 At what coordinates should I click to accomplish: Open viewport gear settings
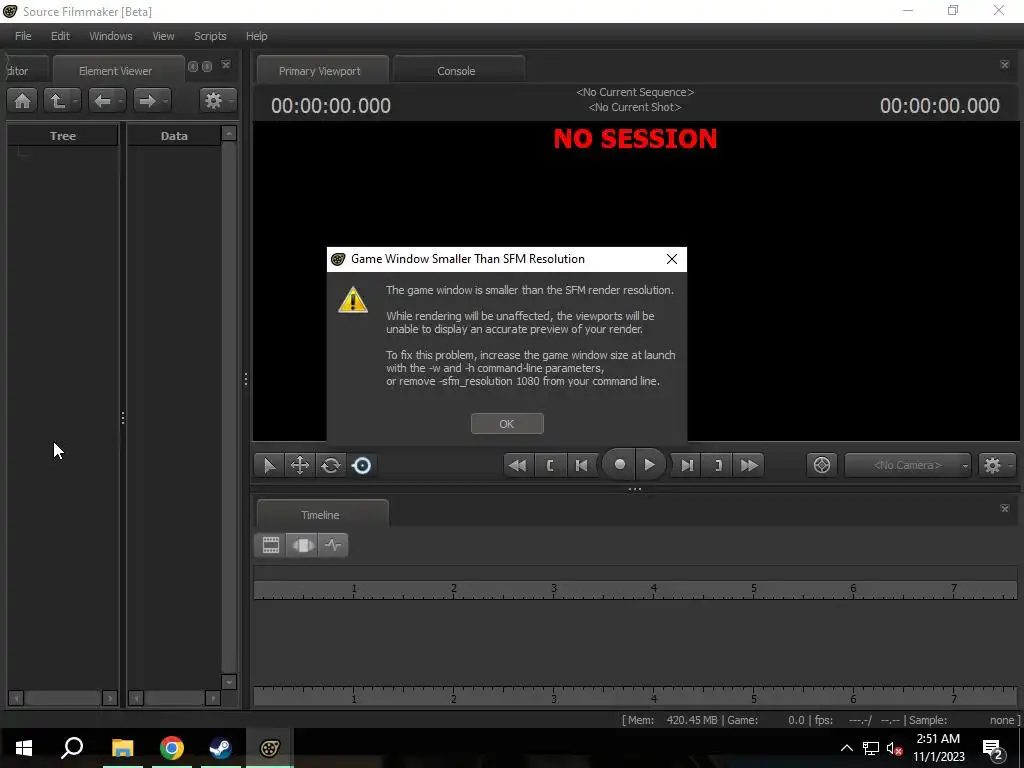992,466
